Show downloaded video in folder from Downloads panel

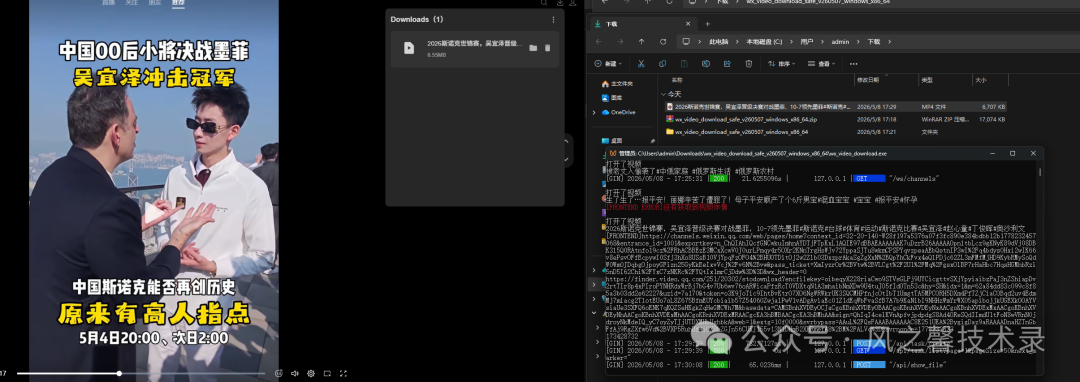533,48
